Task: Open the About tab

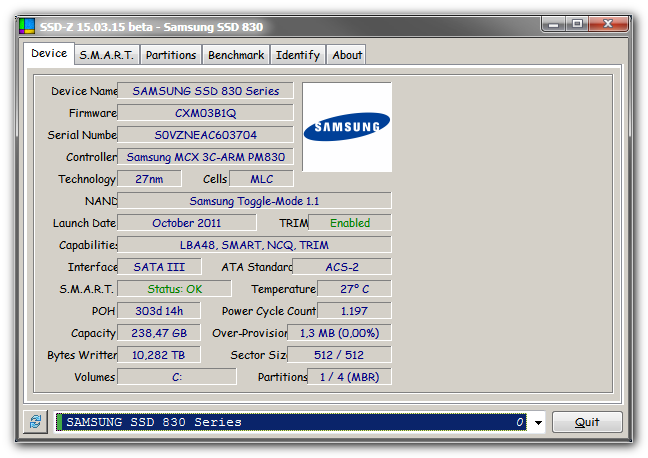Action: point(347,55)
